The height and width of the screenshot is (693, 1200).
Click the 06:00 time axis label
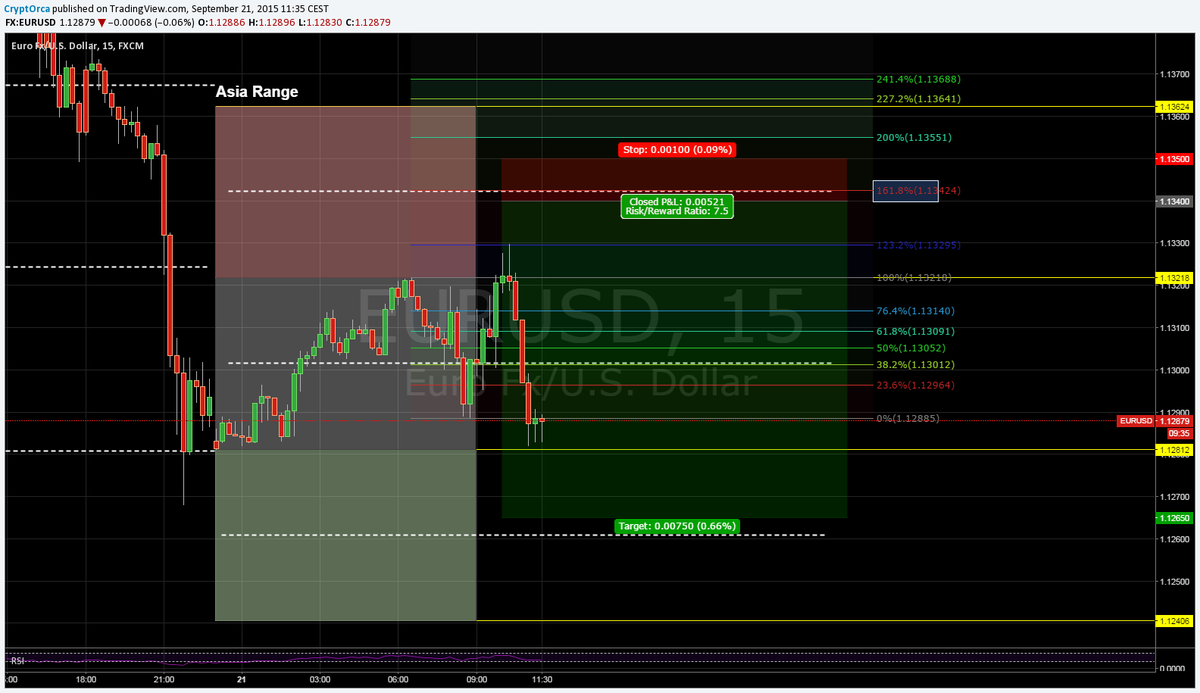click(x=398, y=680)
